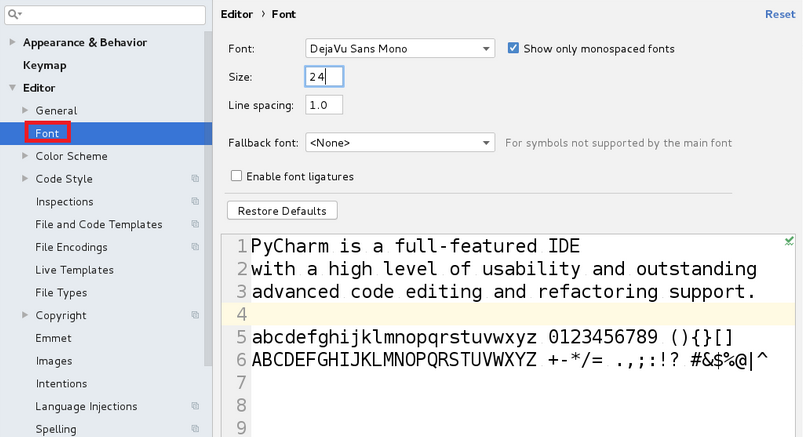Click the search magnifier icon in settings
Viewport: 803px width, 437px height.
(13, 14)
